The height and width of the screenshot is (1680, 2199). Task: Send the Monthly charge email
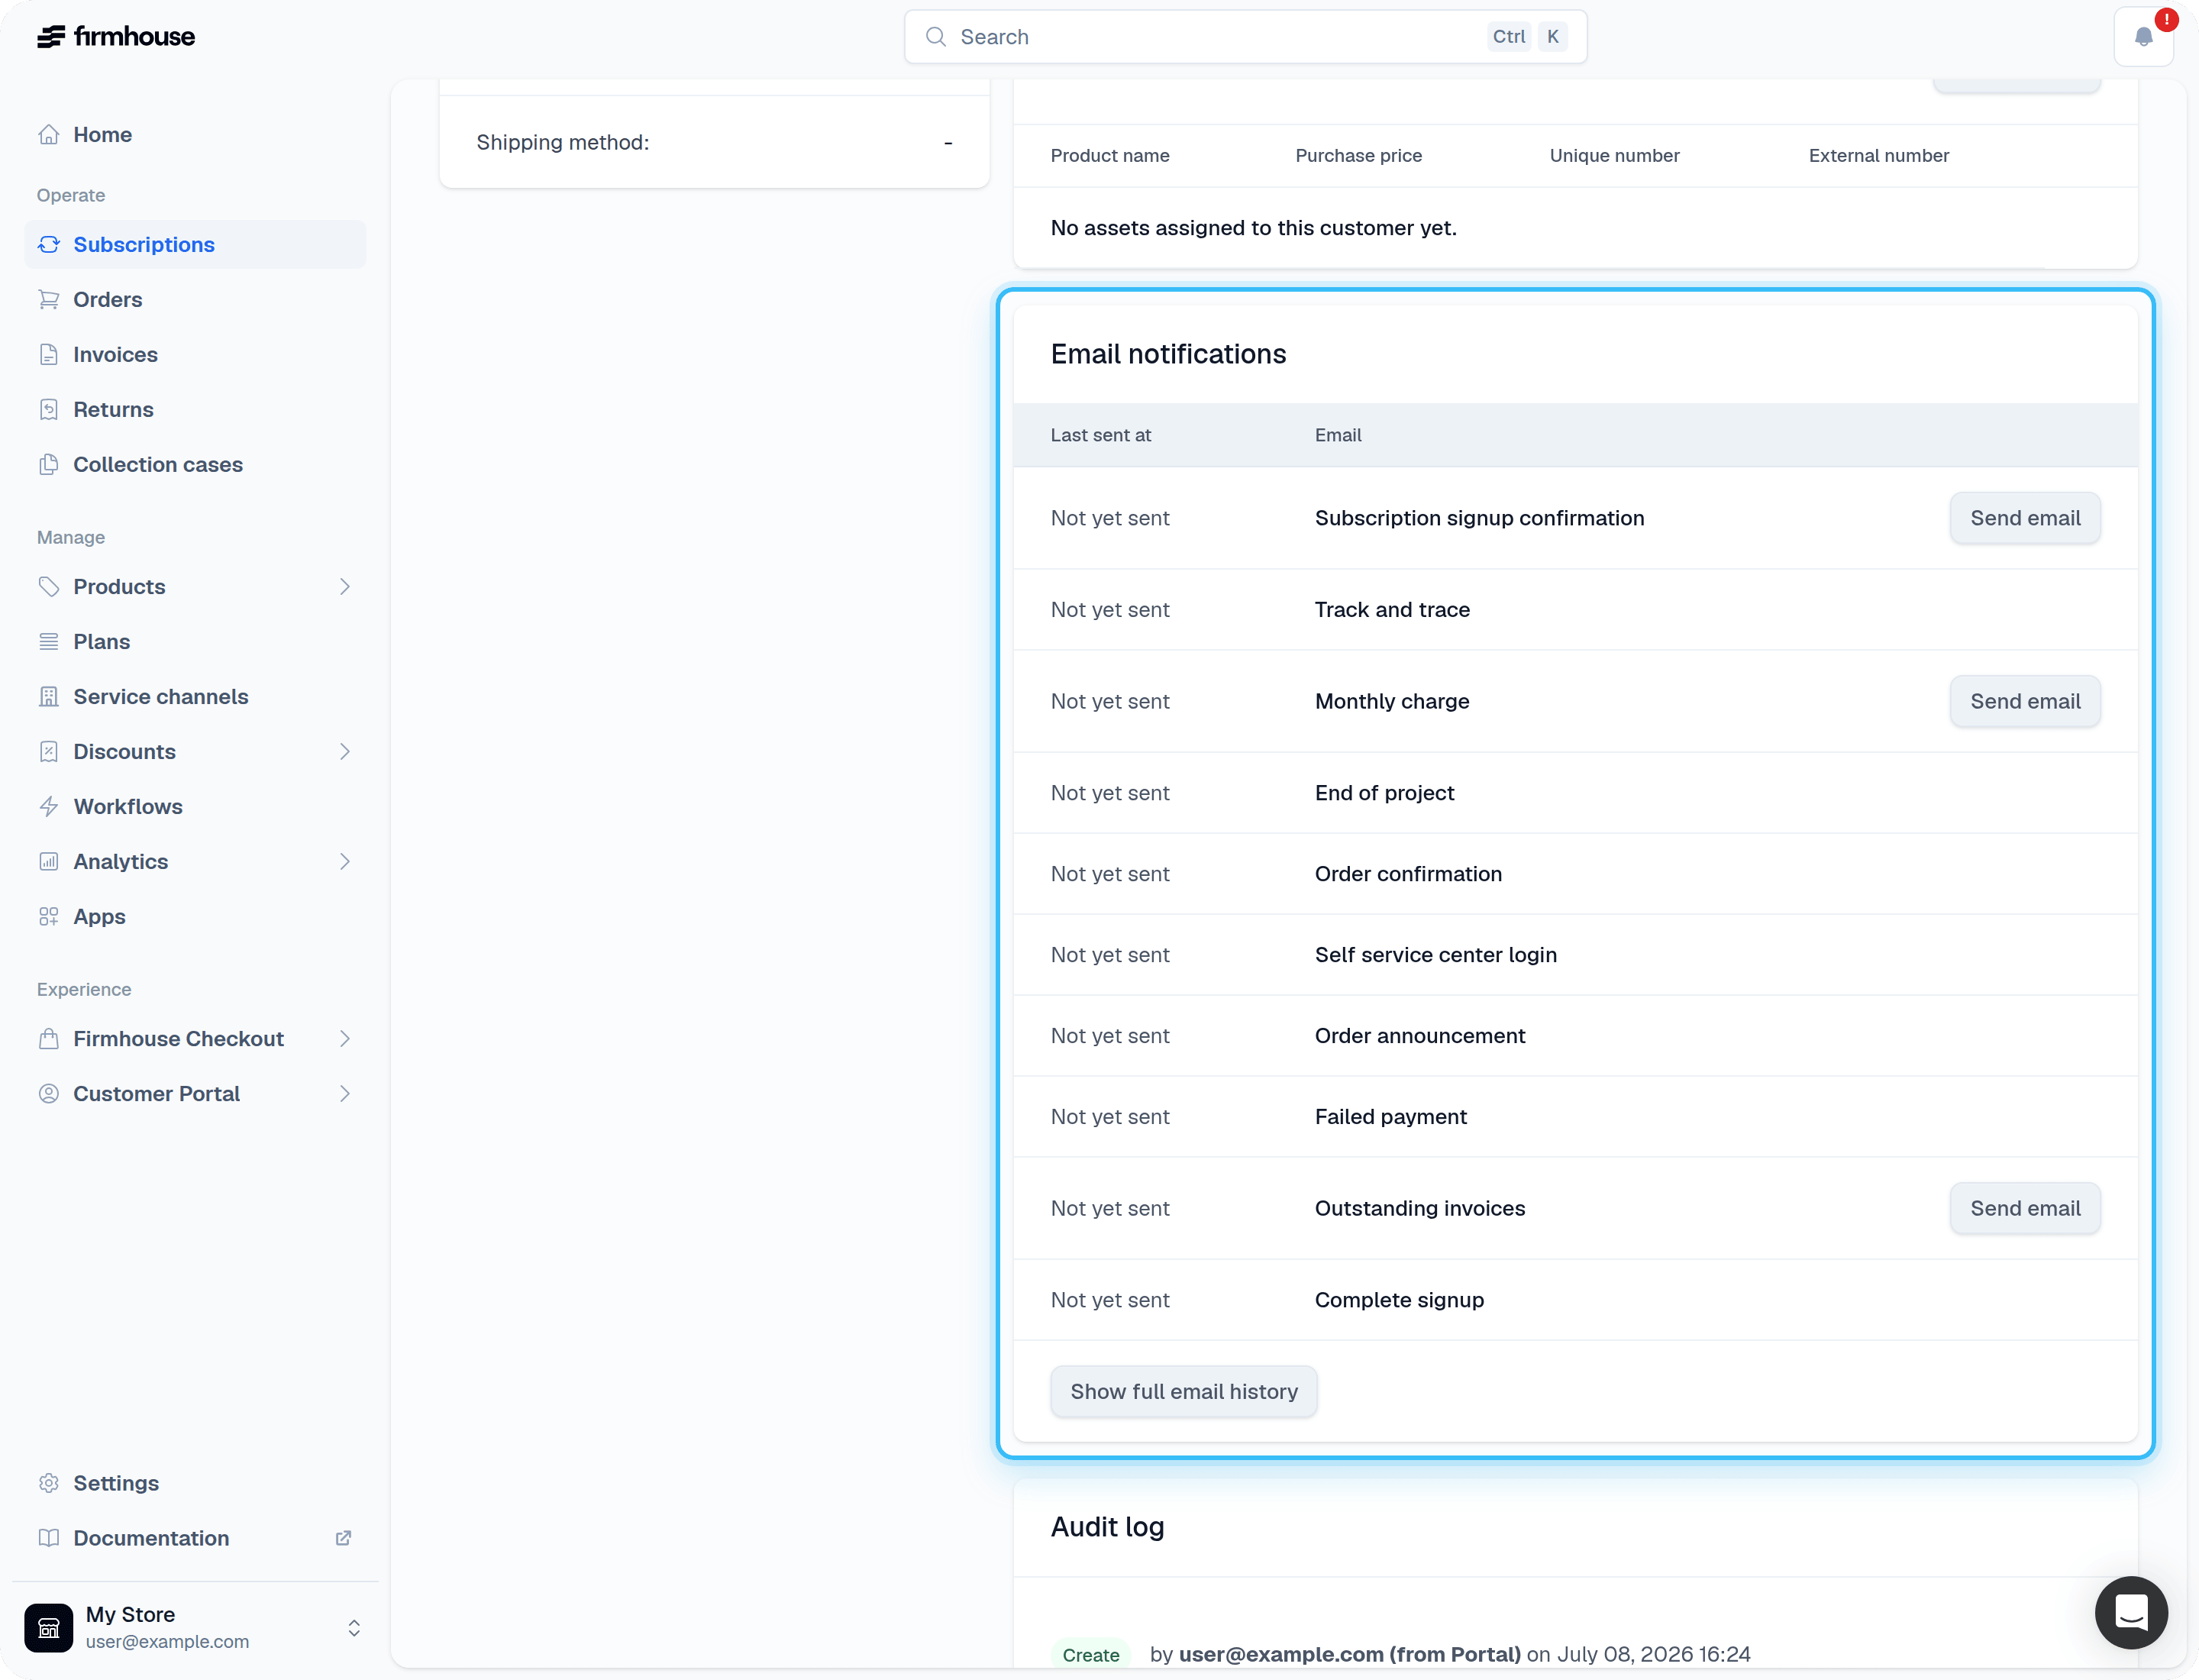pyautogui.click(x=2025, y=701)
